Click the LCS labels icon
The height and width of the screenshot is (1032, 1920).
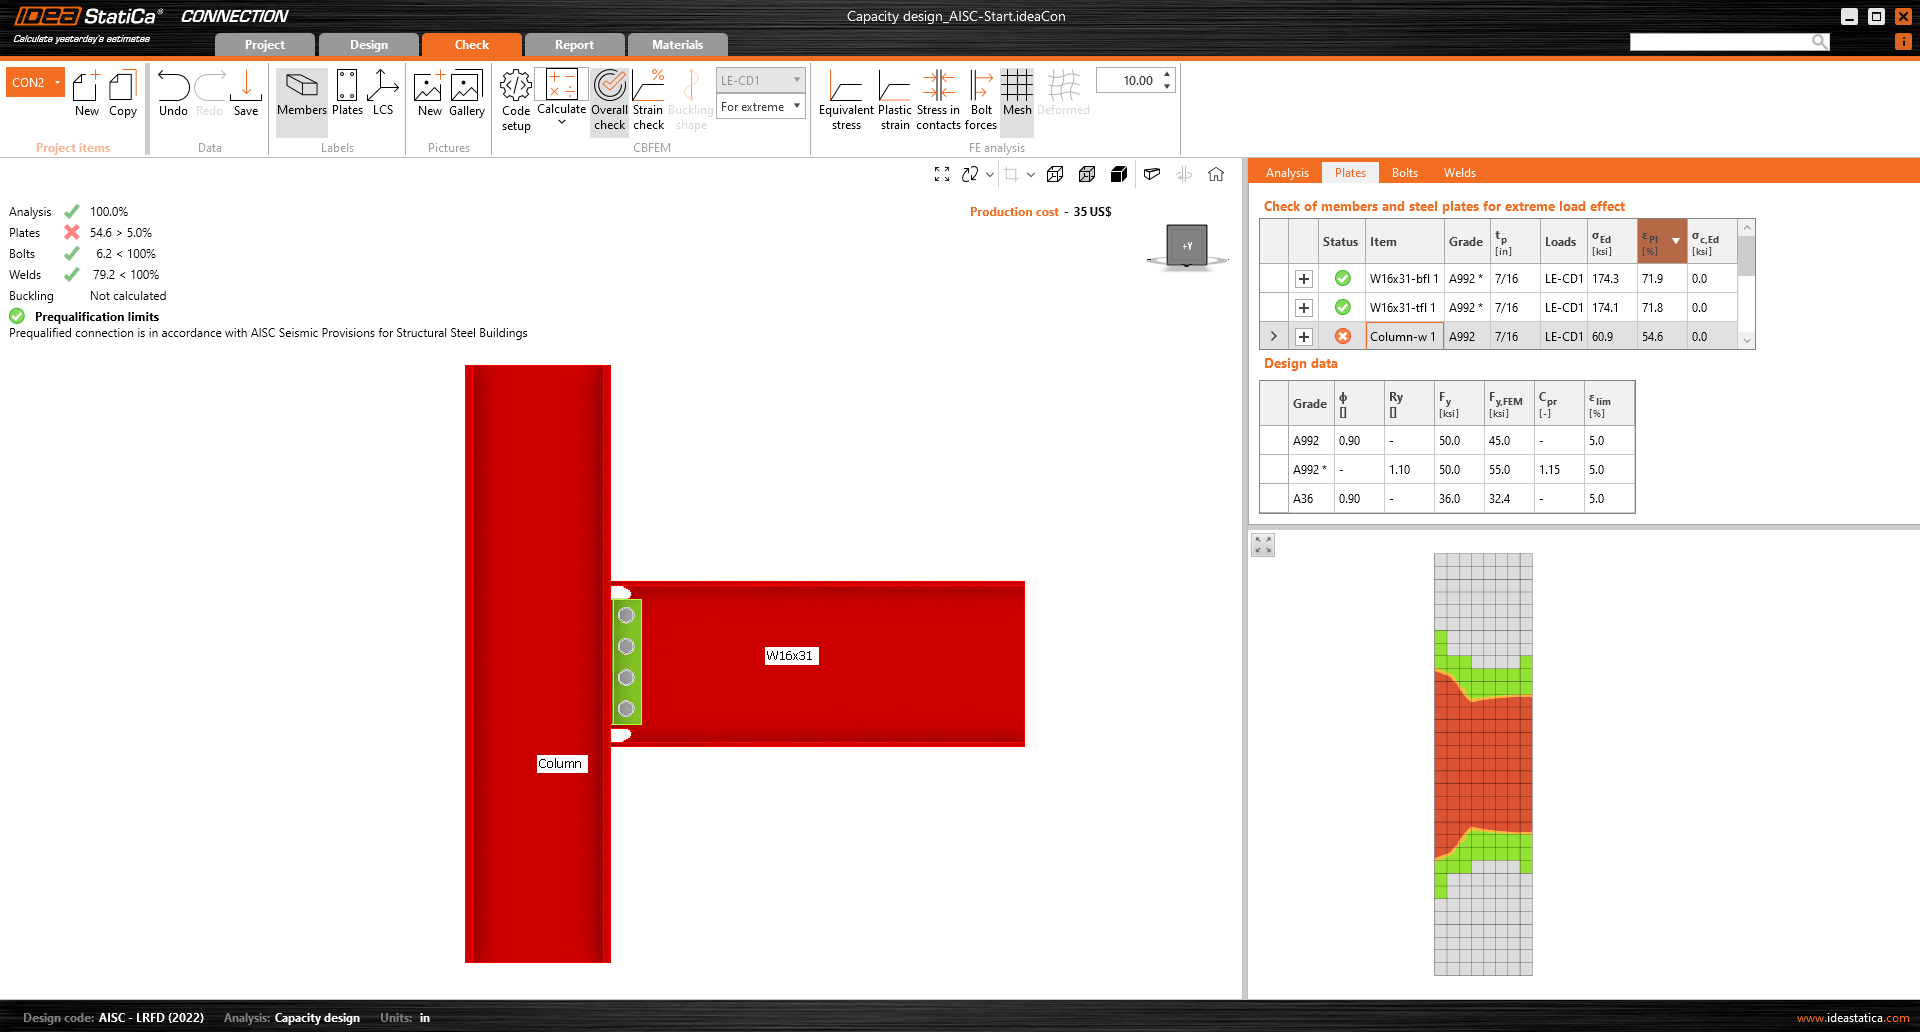click(383, 94)
